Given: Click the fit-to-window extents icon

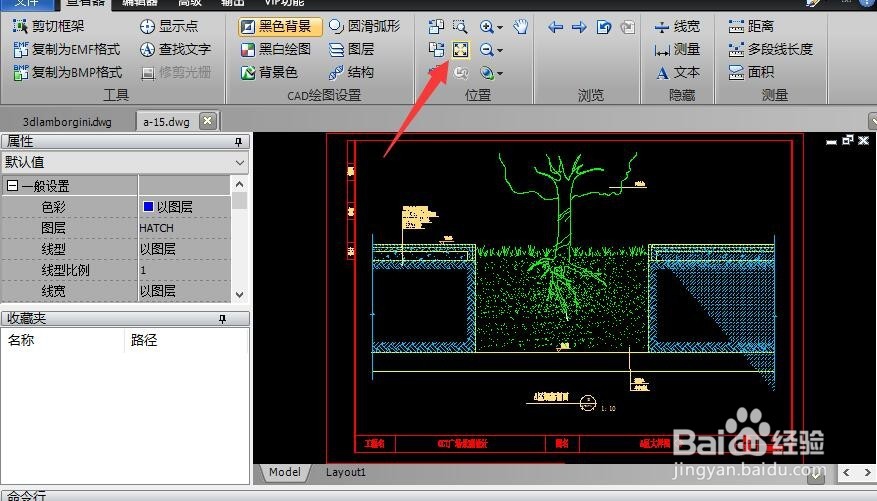Looking at the screenshot, I should 460,50.
